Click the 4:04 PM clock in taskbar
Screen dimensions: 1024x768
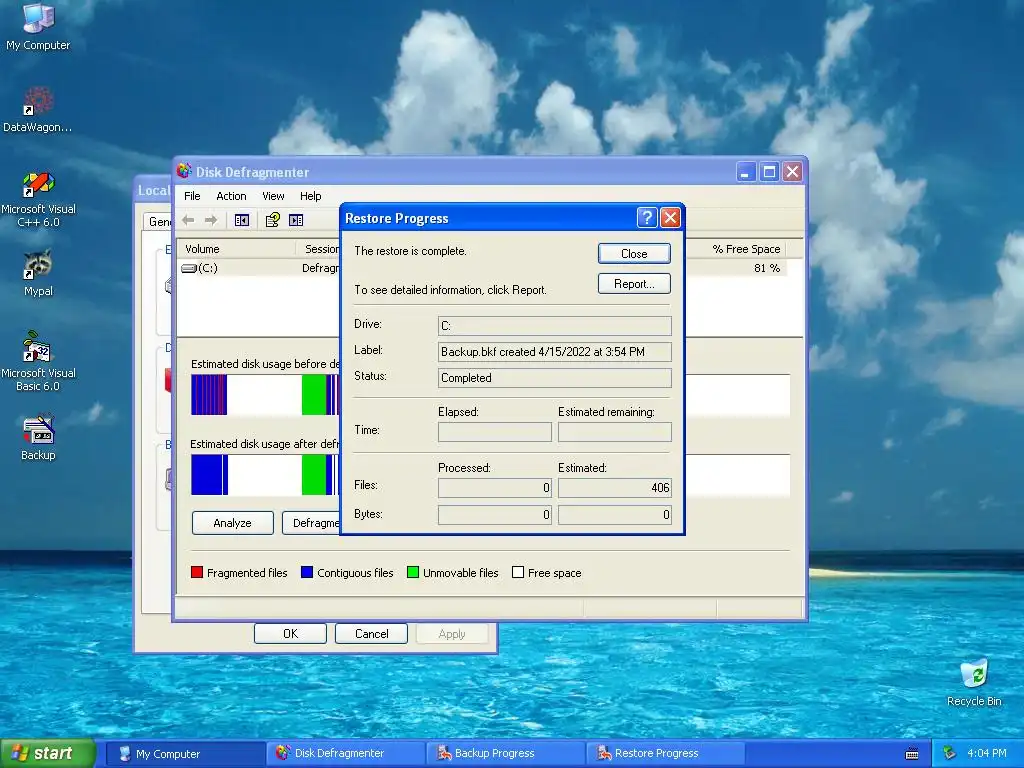pyautogui.click(x=986, y=753)
